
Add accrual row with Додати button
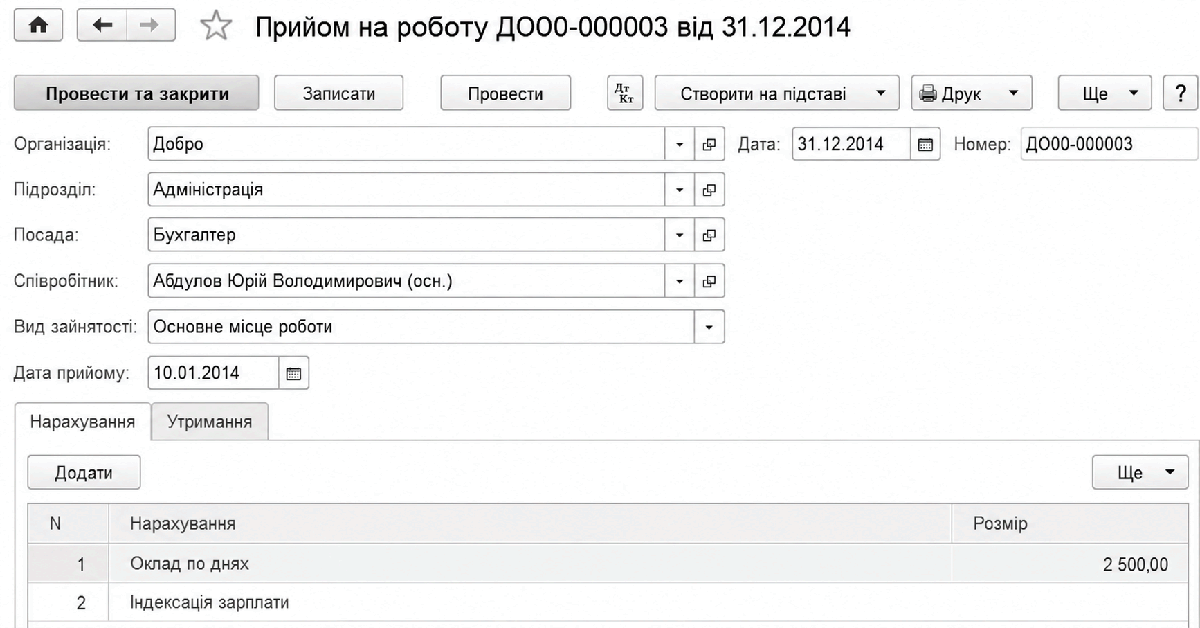point(83,473)
